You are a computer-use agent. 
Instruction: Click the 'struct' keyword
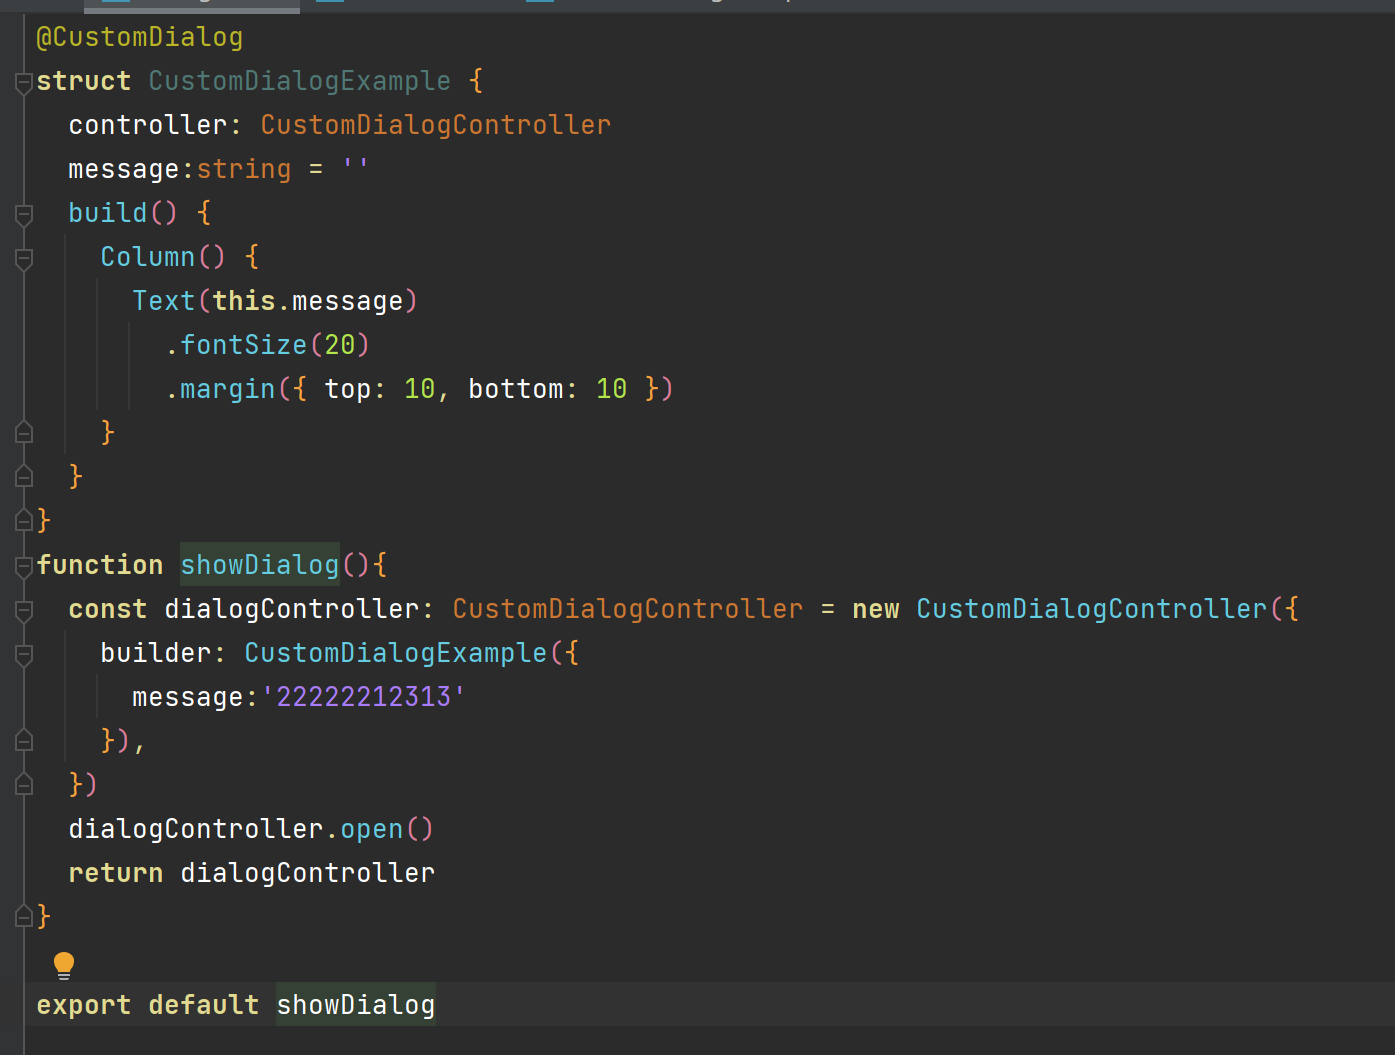click(84, 81)
